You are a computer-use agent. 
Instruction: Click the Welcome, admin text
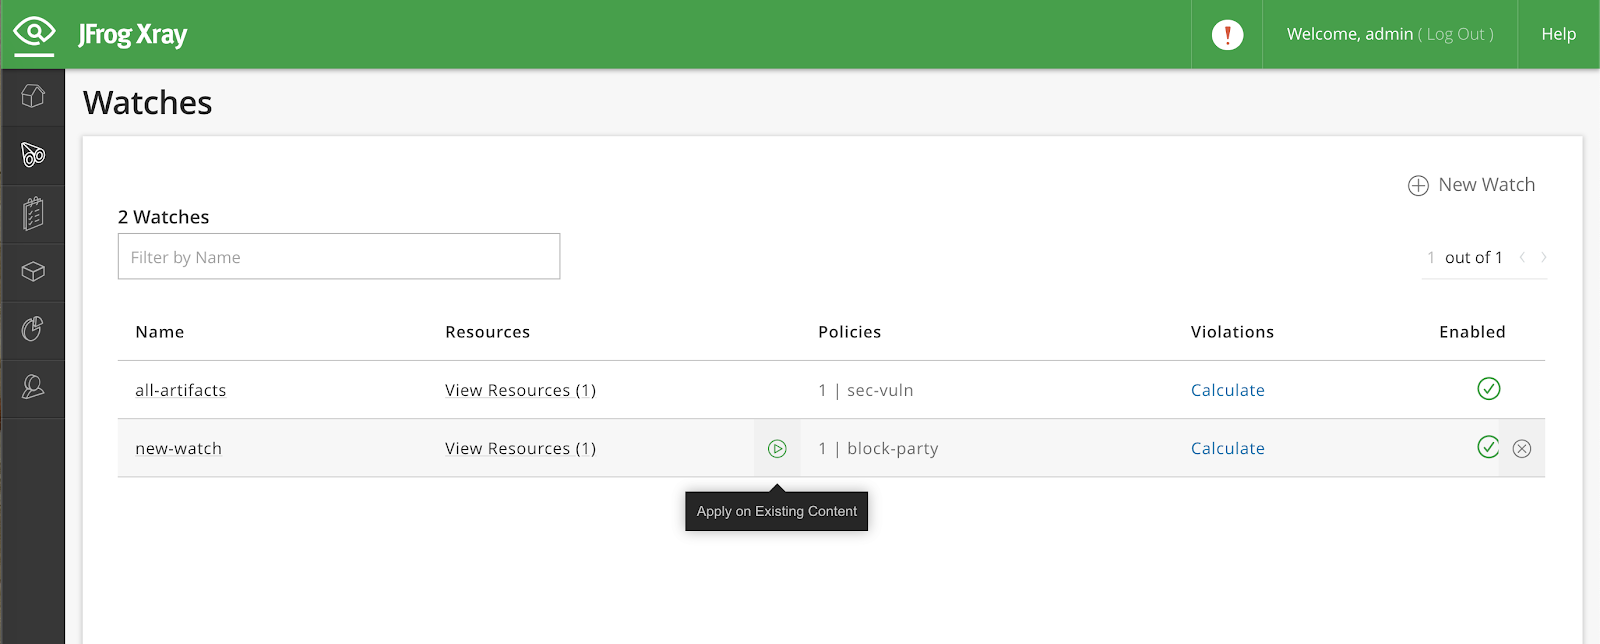pos(1350,34)
